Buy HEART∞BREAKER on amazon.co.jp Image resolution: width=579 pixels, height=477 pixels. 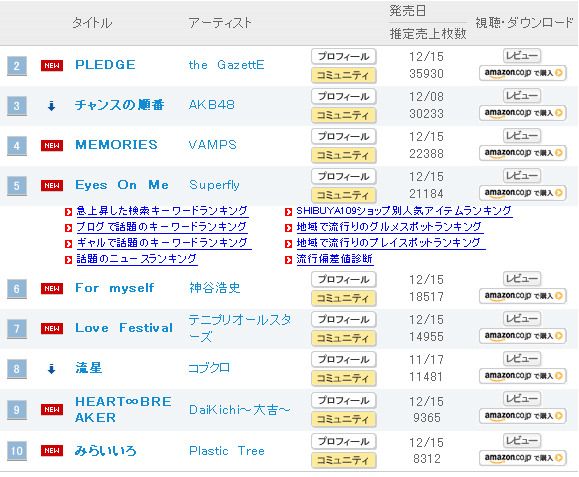[x=523, y=416]
